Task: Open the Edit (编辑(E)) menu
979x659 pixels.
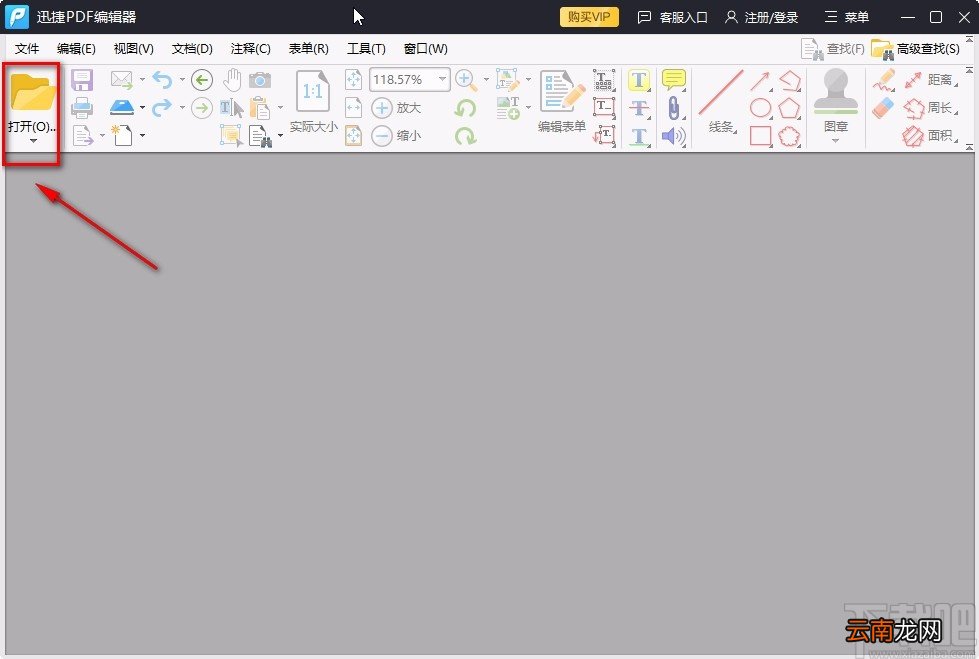Action: 76,49
